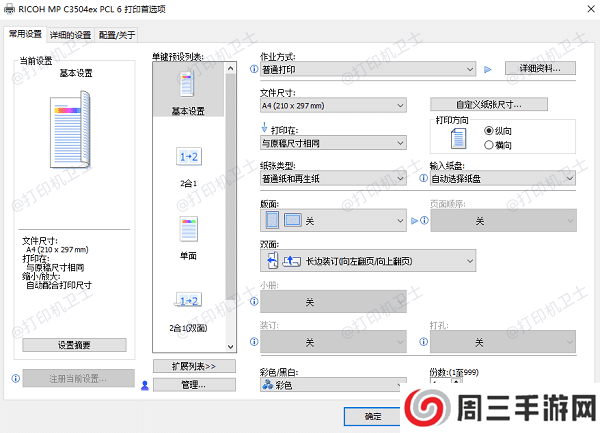600x433 pixels.
Task: Open the 页面顺序 dropdown
Action: point(503,220)
